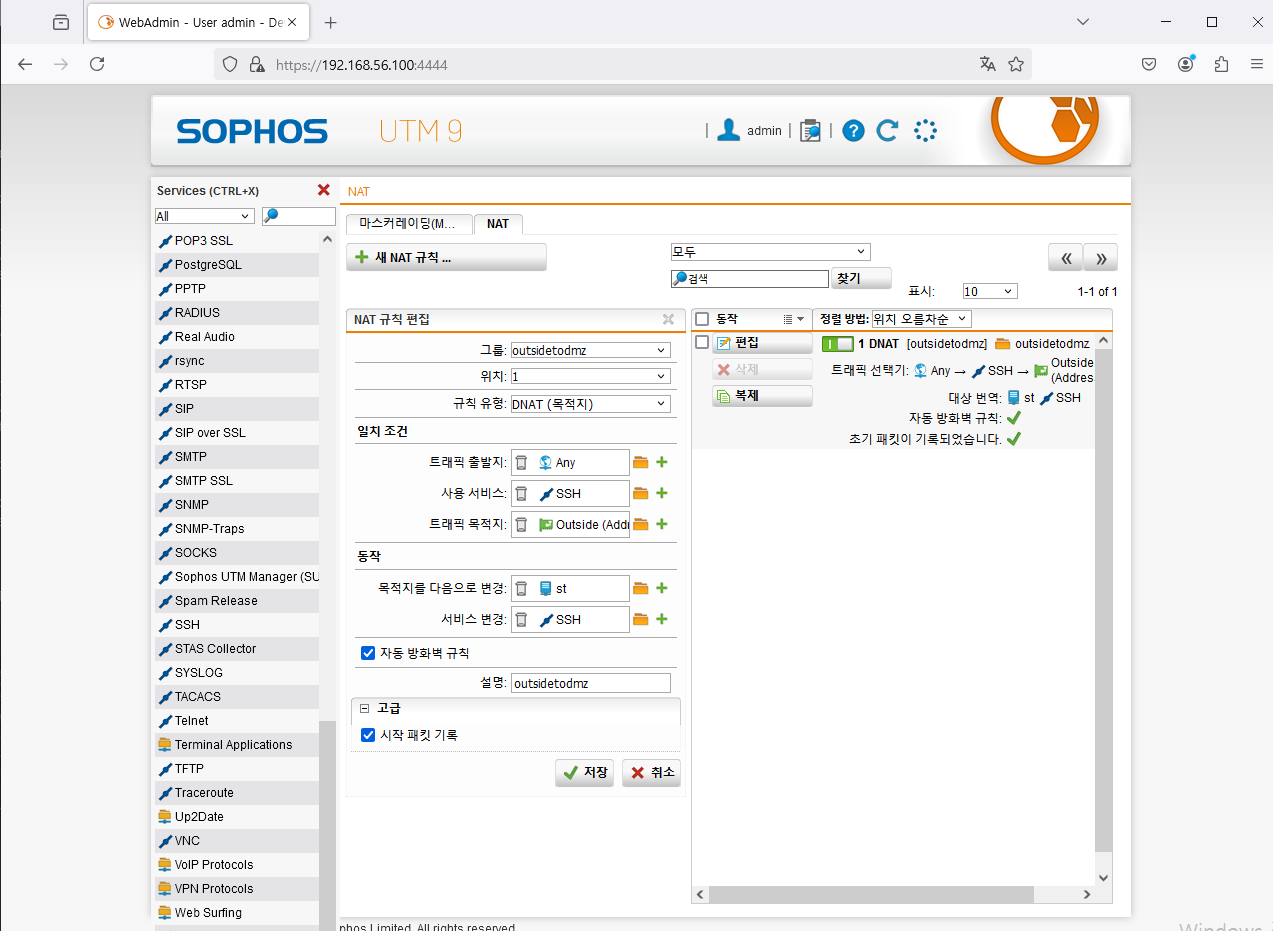Check the DNAT rule 1 row checkbox

click(702, 342)
